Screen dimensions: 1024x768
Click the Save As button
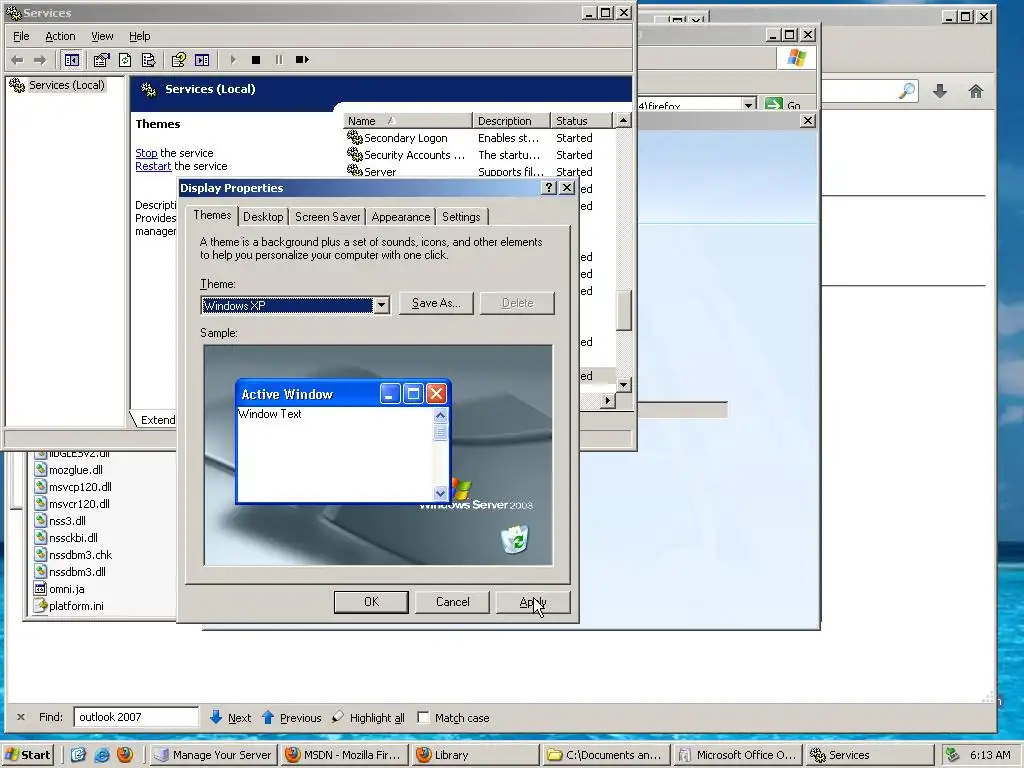point(436,303)
